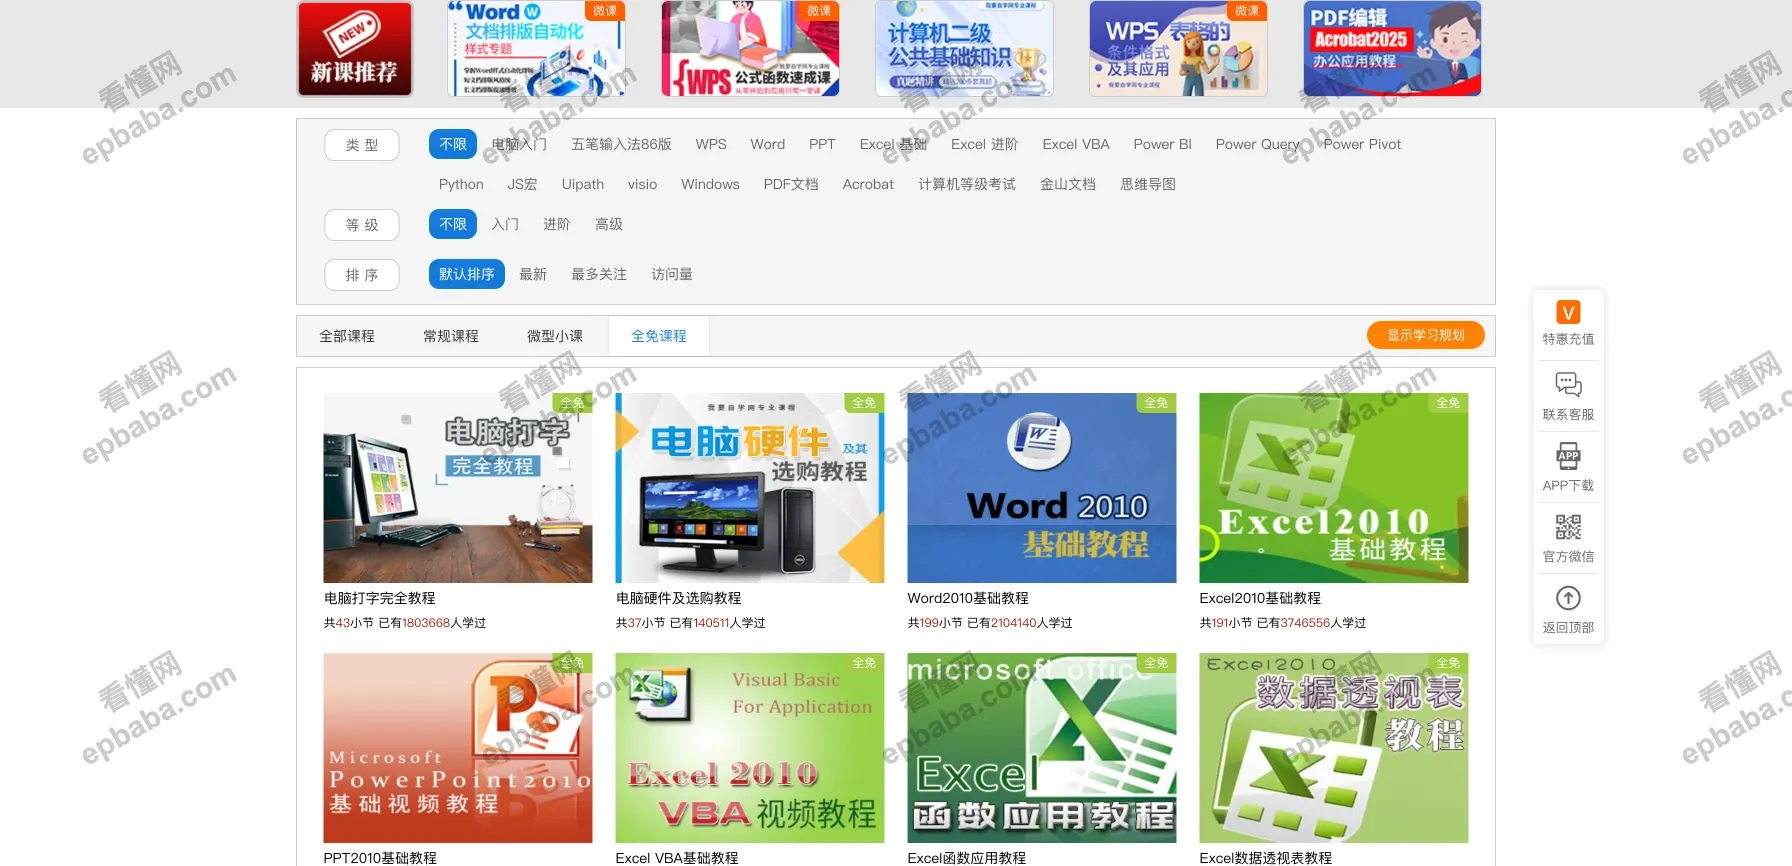1792x866 pixels.
Task: Filter by PPT type
Action: coord(822,144)
